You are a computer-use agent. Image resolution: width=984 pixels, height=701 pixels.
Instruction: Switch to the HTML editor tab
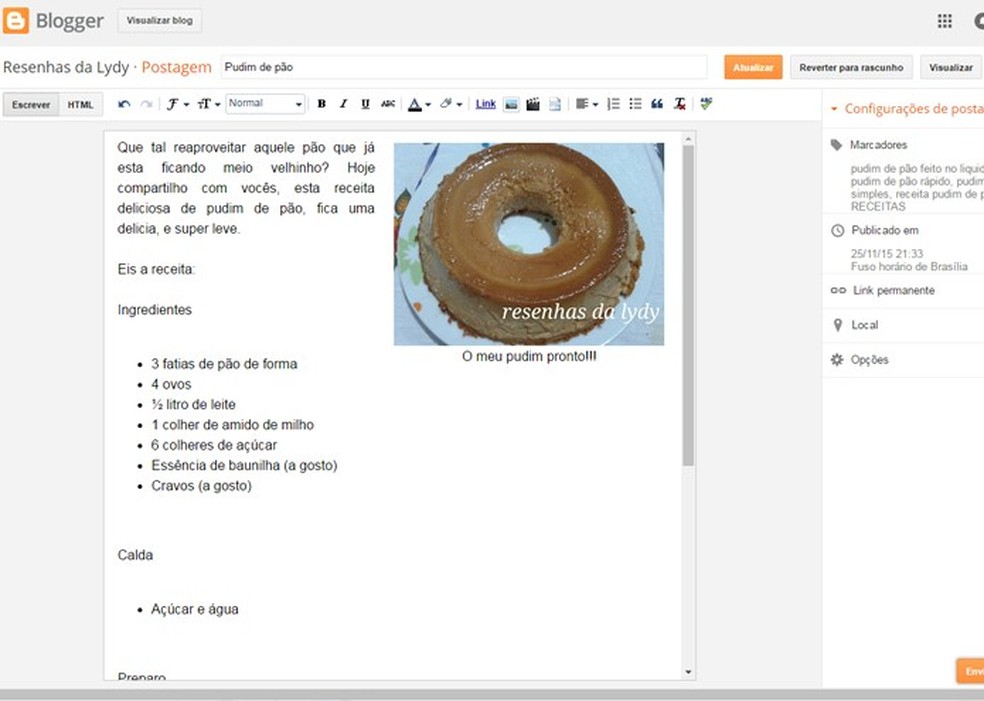click(x=80, y=105)
